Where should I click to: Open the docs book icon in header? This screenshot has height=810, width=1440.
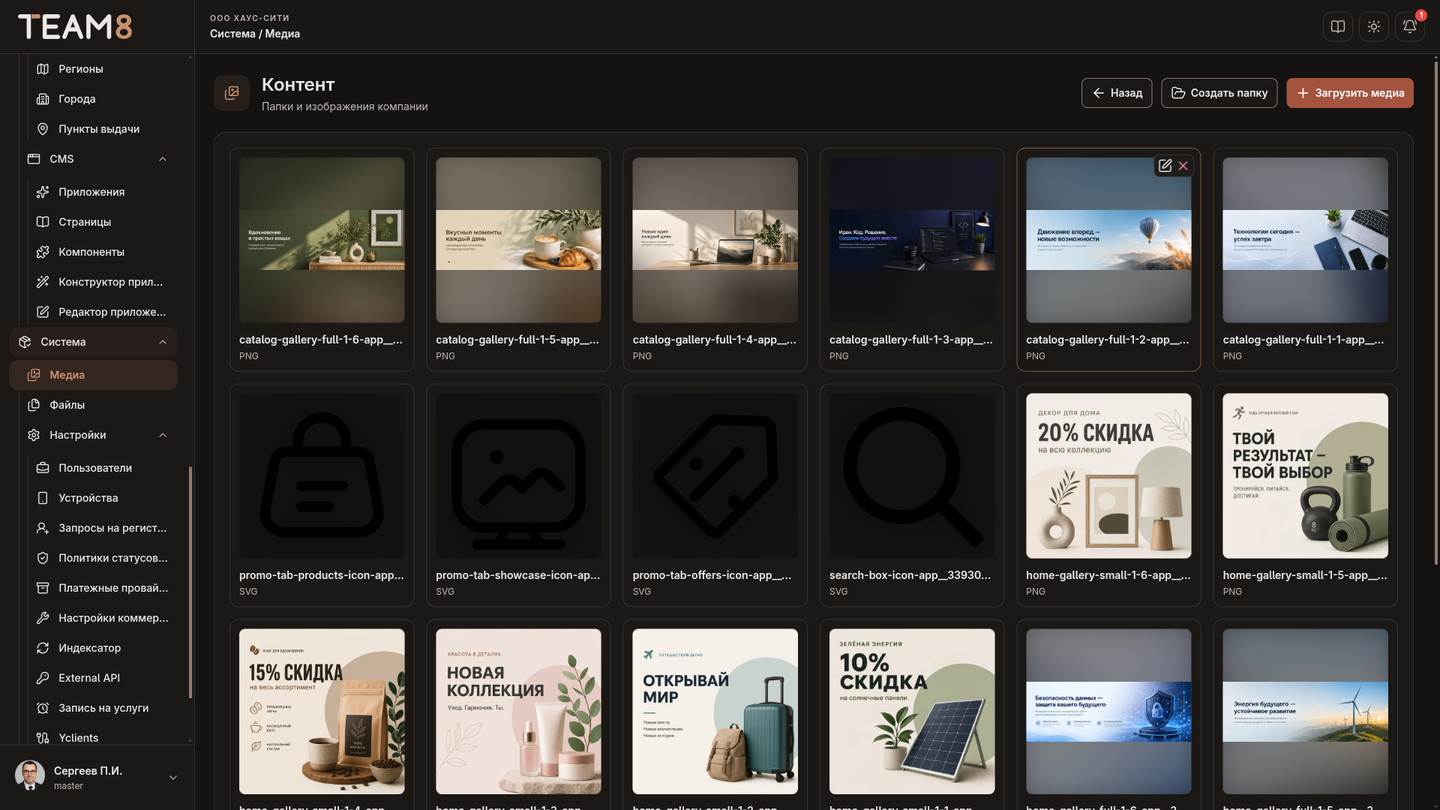pos(1338,27)
